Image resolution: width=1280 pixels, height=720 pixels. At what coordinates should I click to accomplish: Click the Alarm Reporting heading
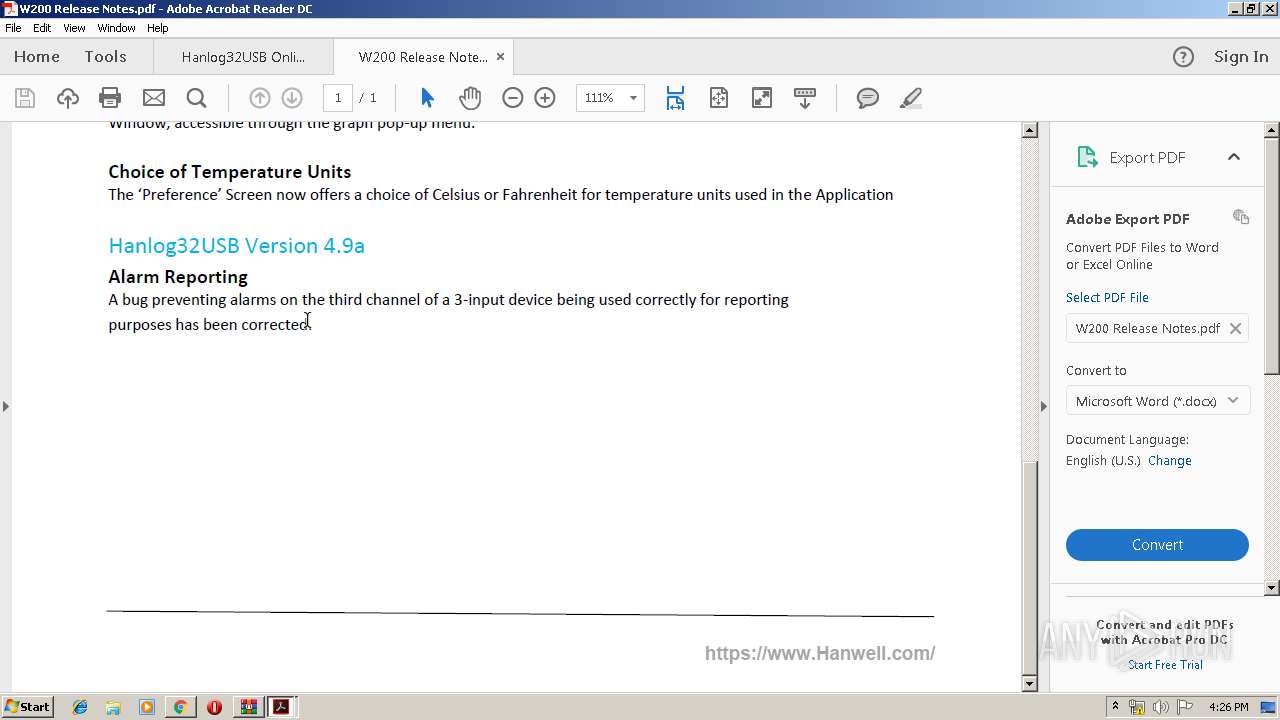tap(178, 277)
